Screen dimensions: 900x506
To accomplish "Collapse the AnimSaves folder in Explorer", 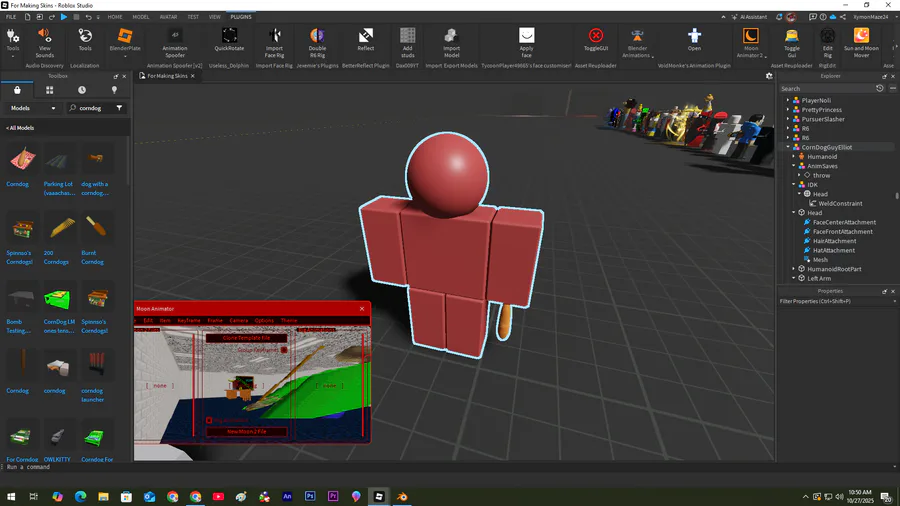I will pyautogui.click(x=794, y=166).
